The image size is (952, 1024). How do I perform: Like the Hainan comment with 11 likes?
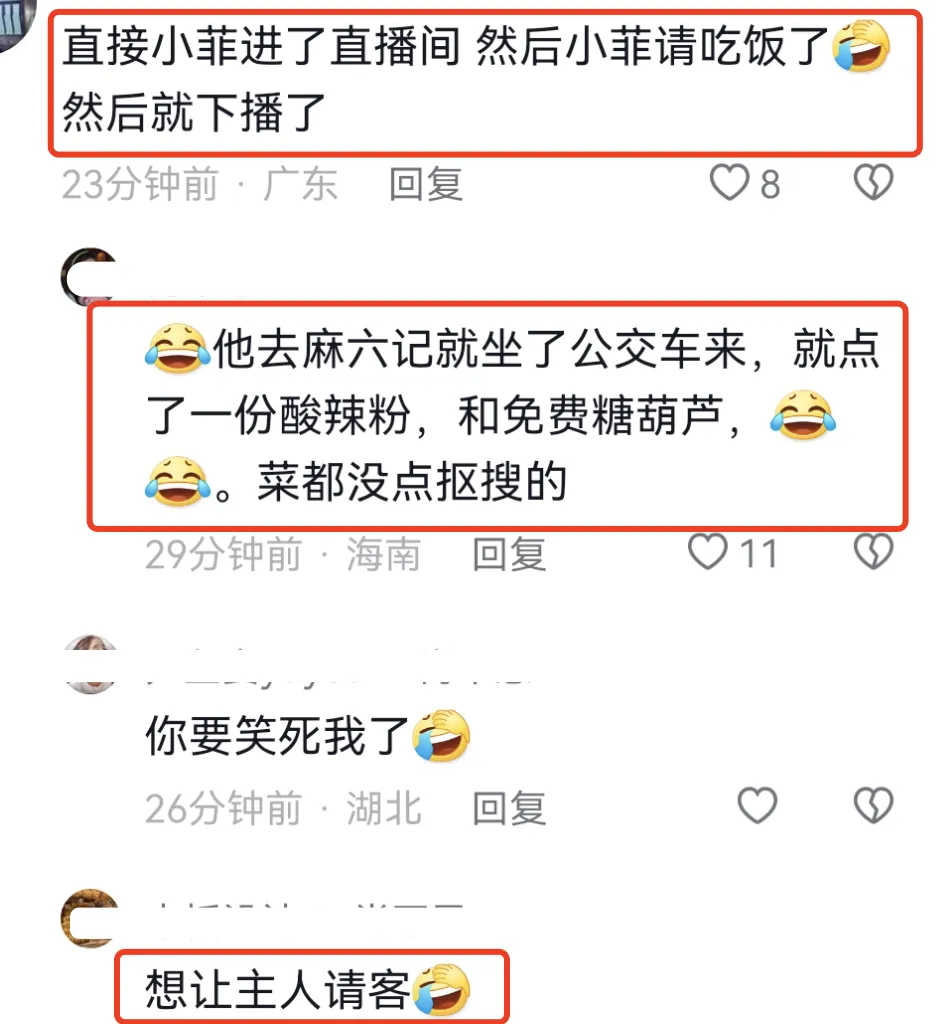click(x=708, y=552)
